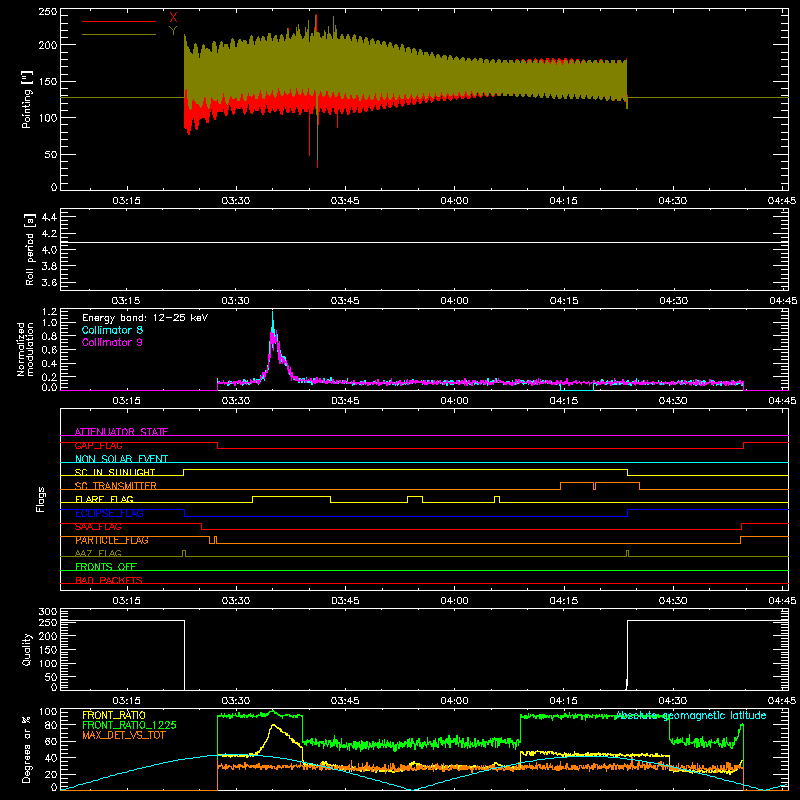Image resolution: width=800 pixels, height=800 pixels.
Task: Select the GAP_FLAG label
Action: [x=98, y=445]
